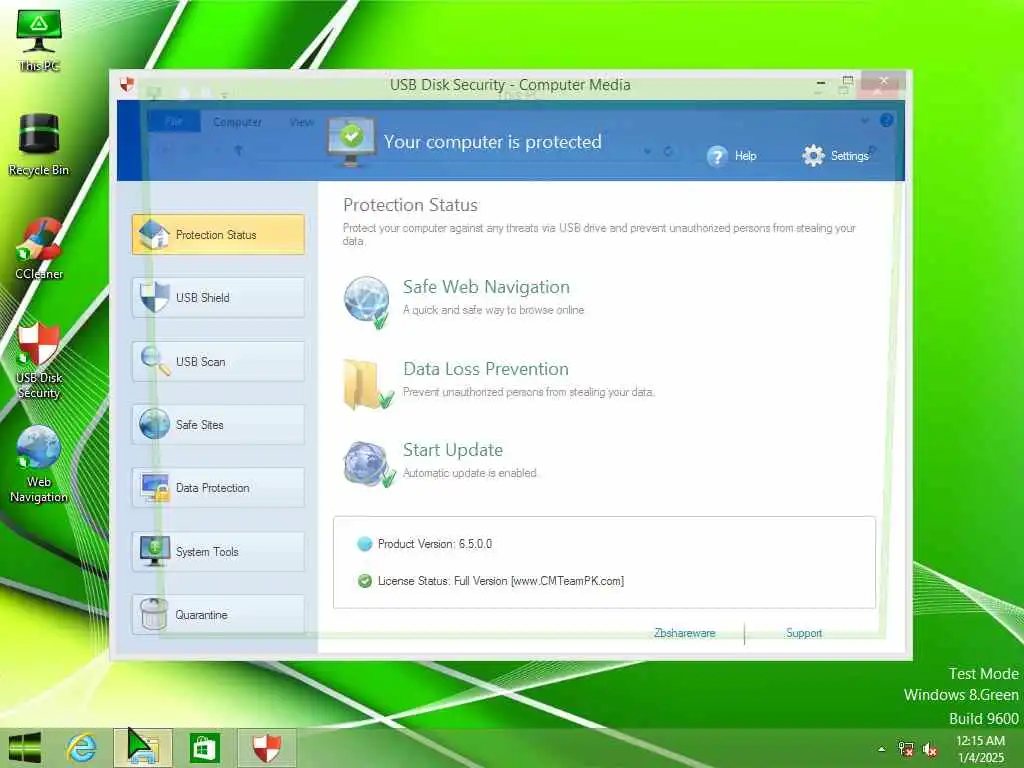Click the Product Version: 6.5.0.0 text

[435, 543]
